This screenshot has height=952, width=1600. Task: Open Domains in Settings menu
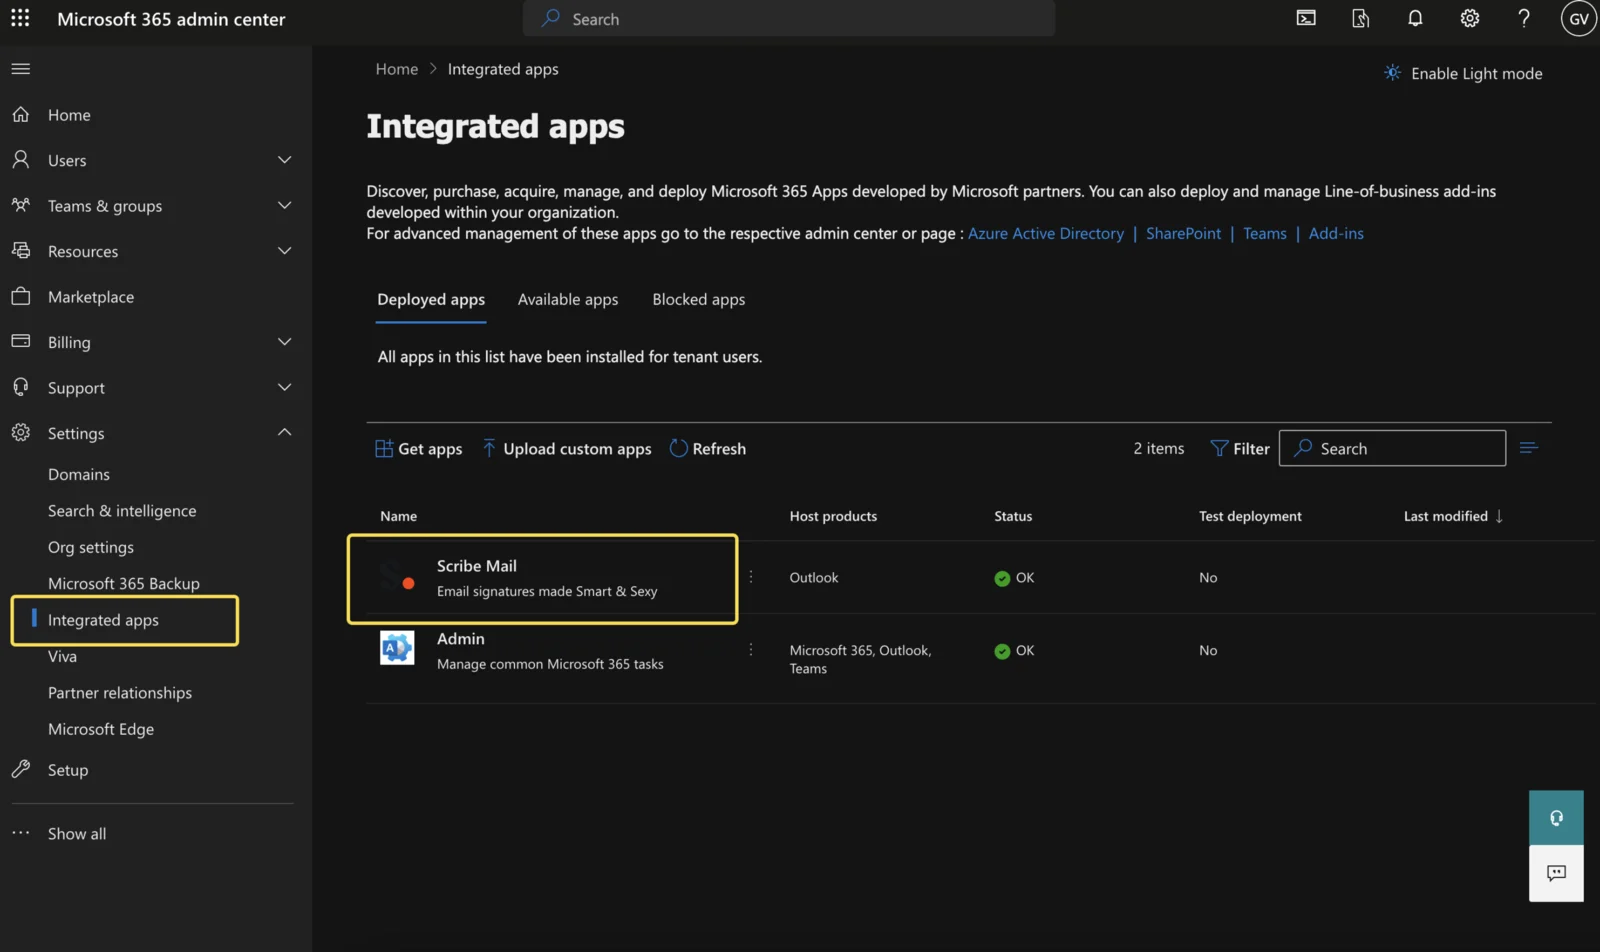79,474
